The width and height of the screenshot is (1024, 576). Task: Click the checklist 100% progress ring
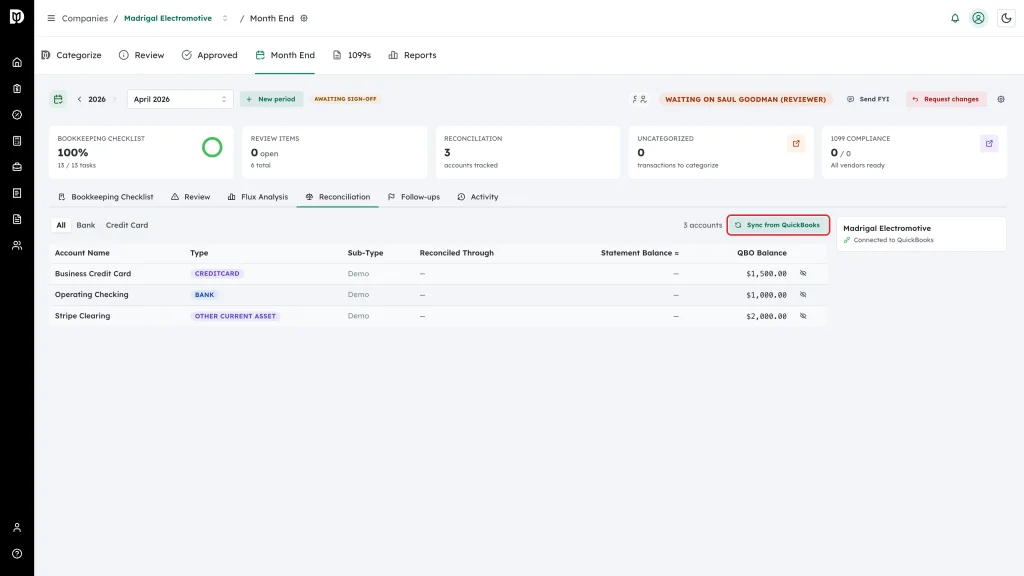(212, 148)
